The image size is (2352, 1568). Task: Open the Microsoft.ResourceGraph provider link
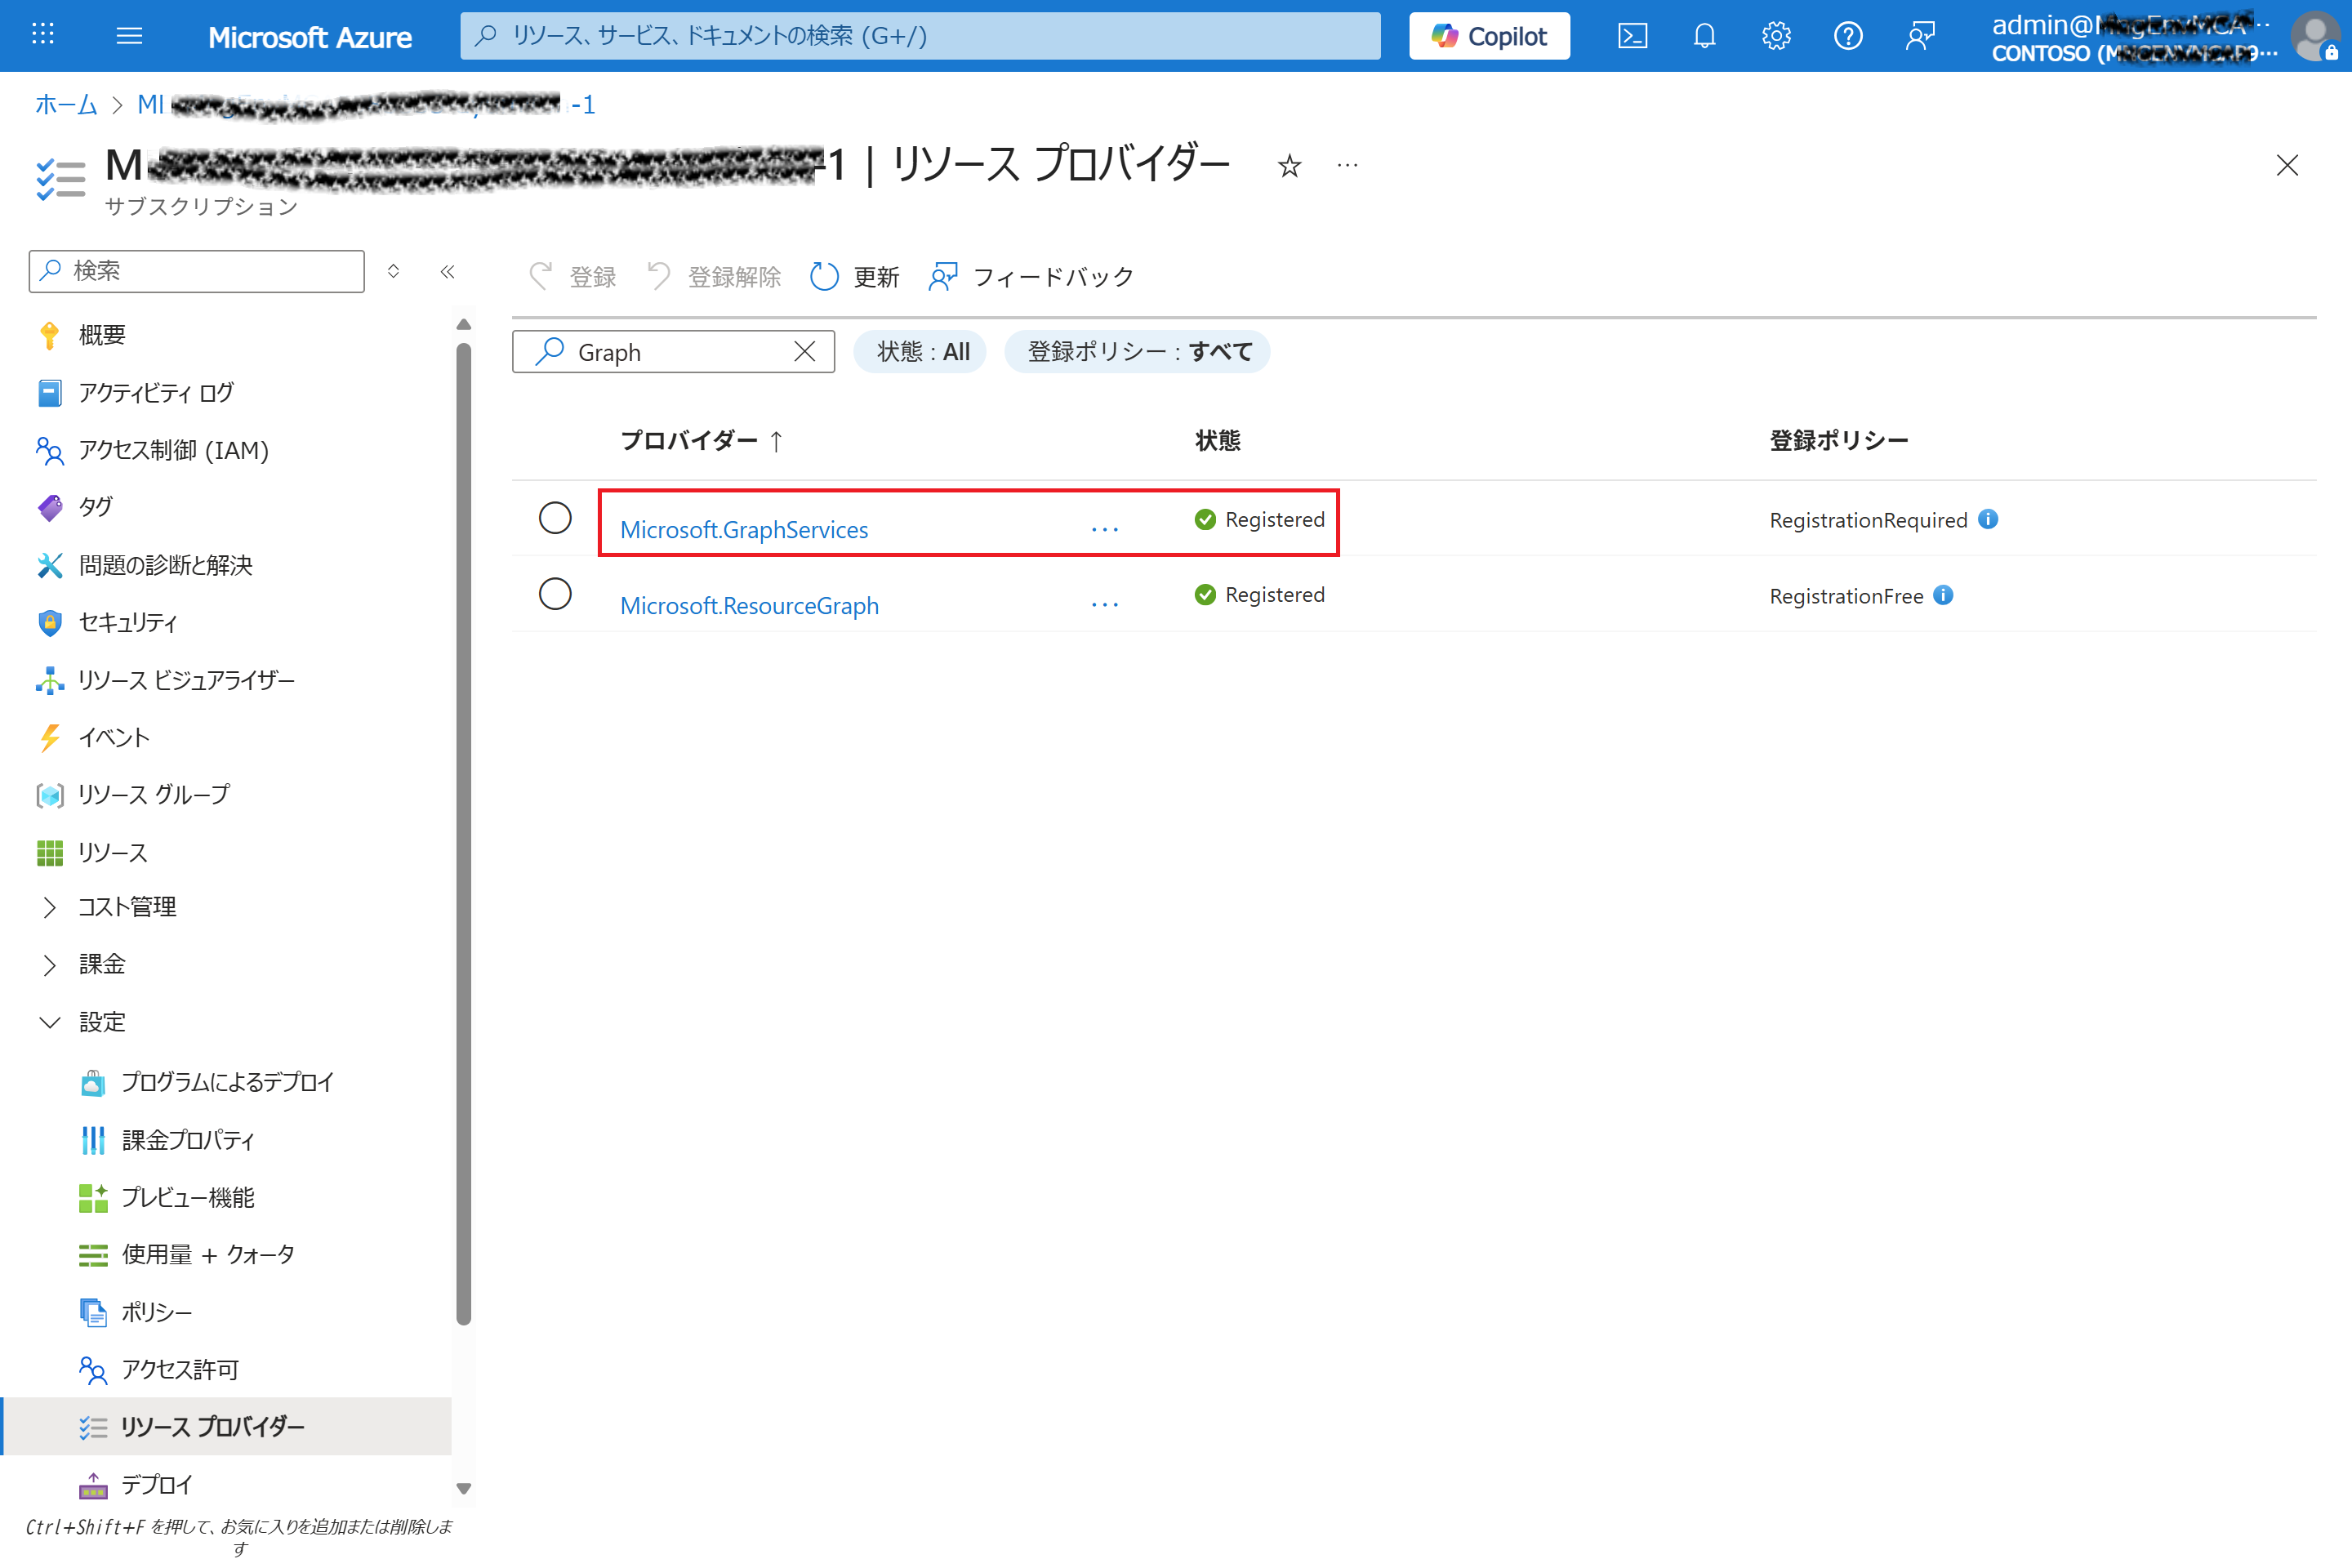click(749, 605)
